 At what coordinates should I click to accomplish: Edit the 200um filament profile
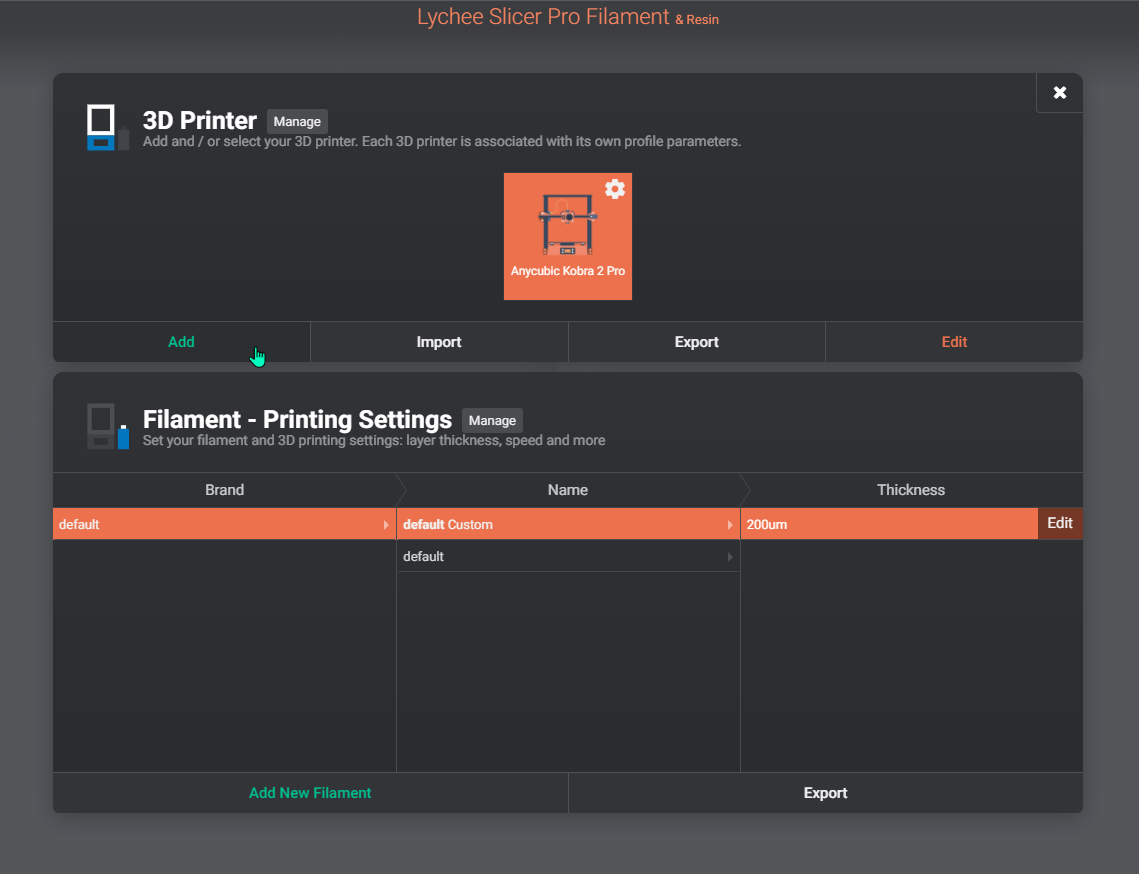pyautogui.click(x=1059, y=523)
